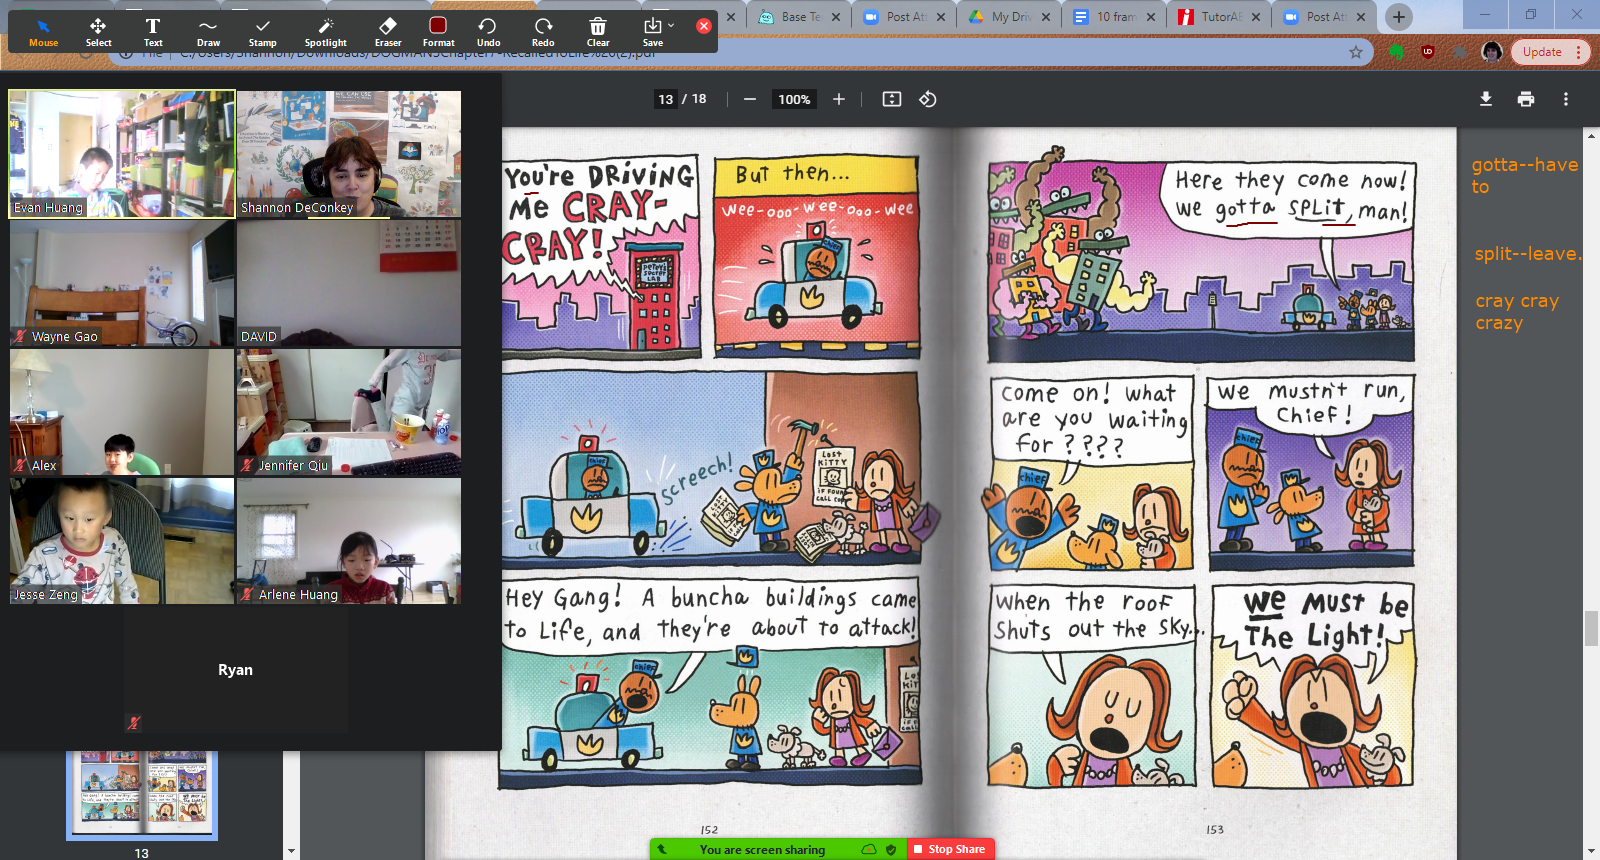Close the My Drive tab
Screen dimensions: 1600x860
(1046, 17)
